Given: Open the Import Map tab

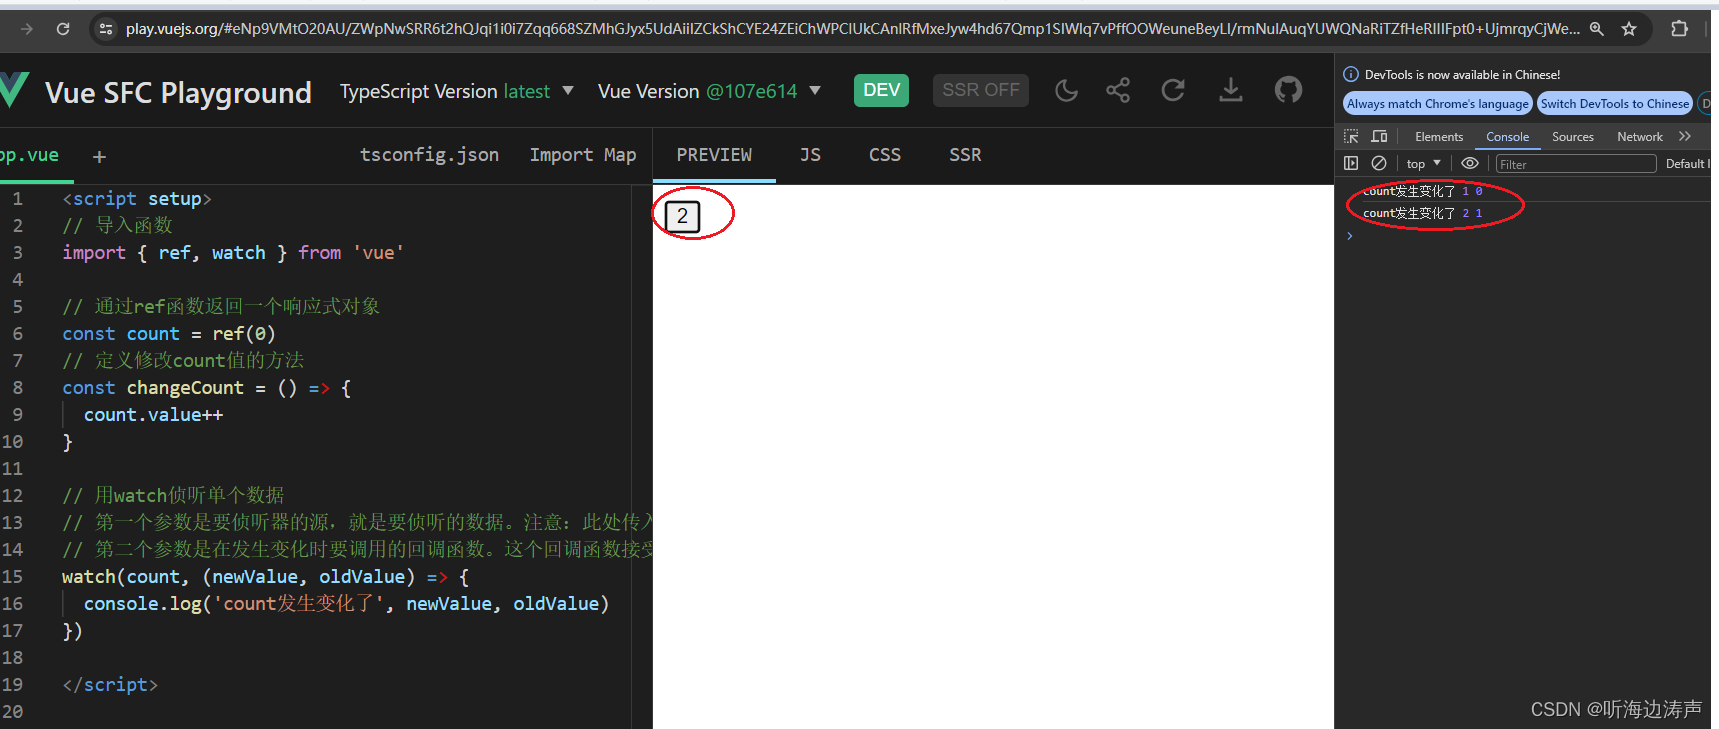Looking at the screenshot, I should [x=583, y=155].
